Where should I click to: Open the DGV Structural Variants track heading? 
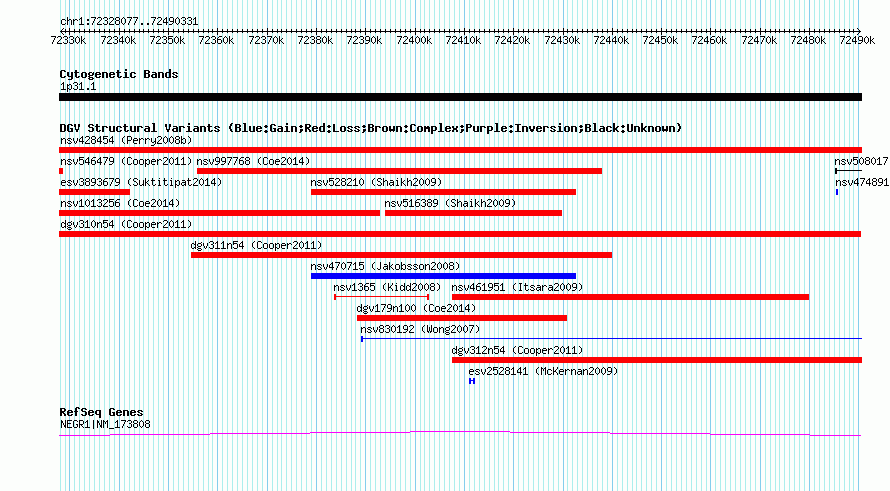371,128
